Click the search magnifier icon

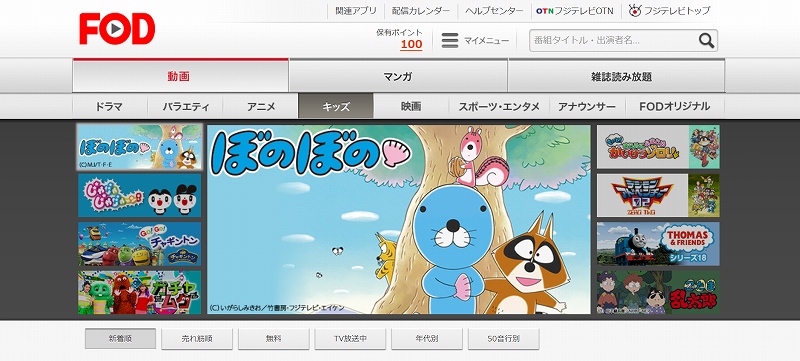706,41
